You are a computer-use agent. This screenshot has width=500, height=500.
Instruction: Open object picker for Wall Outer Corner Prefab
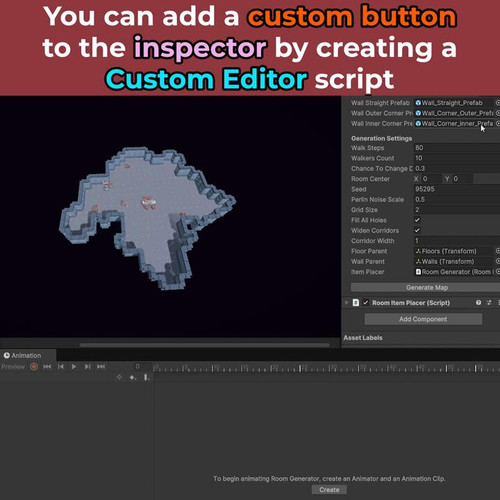point(497,113)
